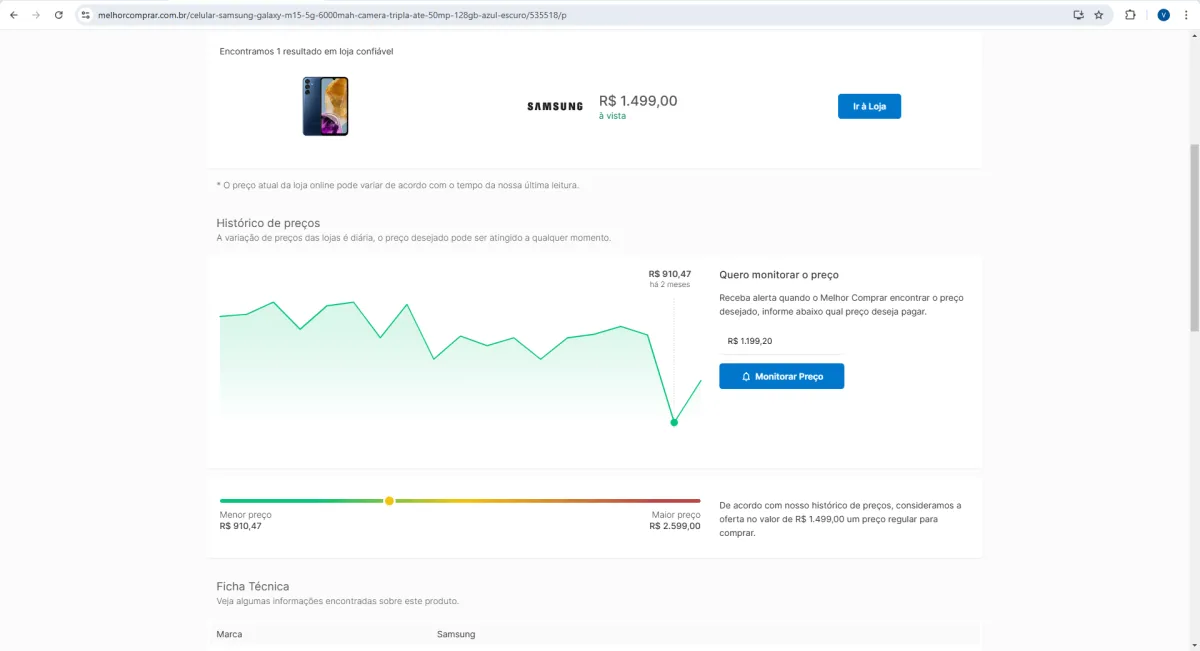1200x651 pixels.
Task: Click the R$ 910,47 chart tooltip label
Action: [x=669, y=274]
